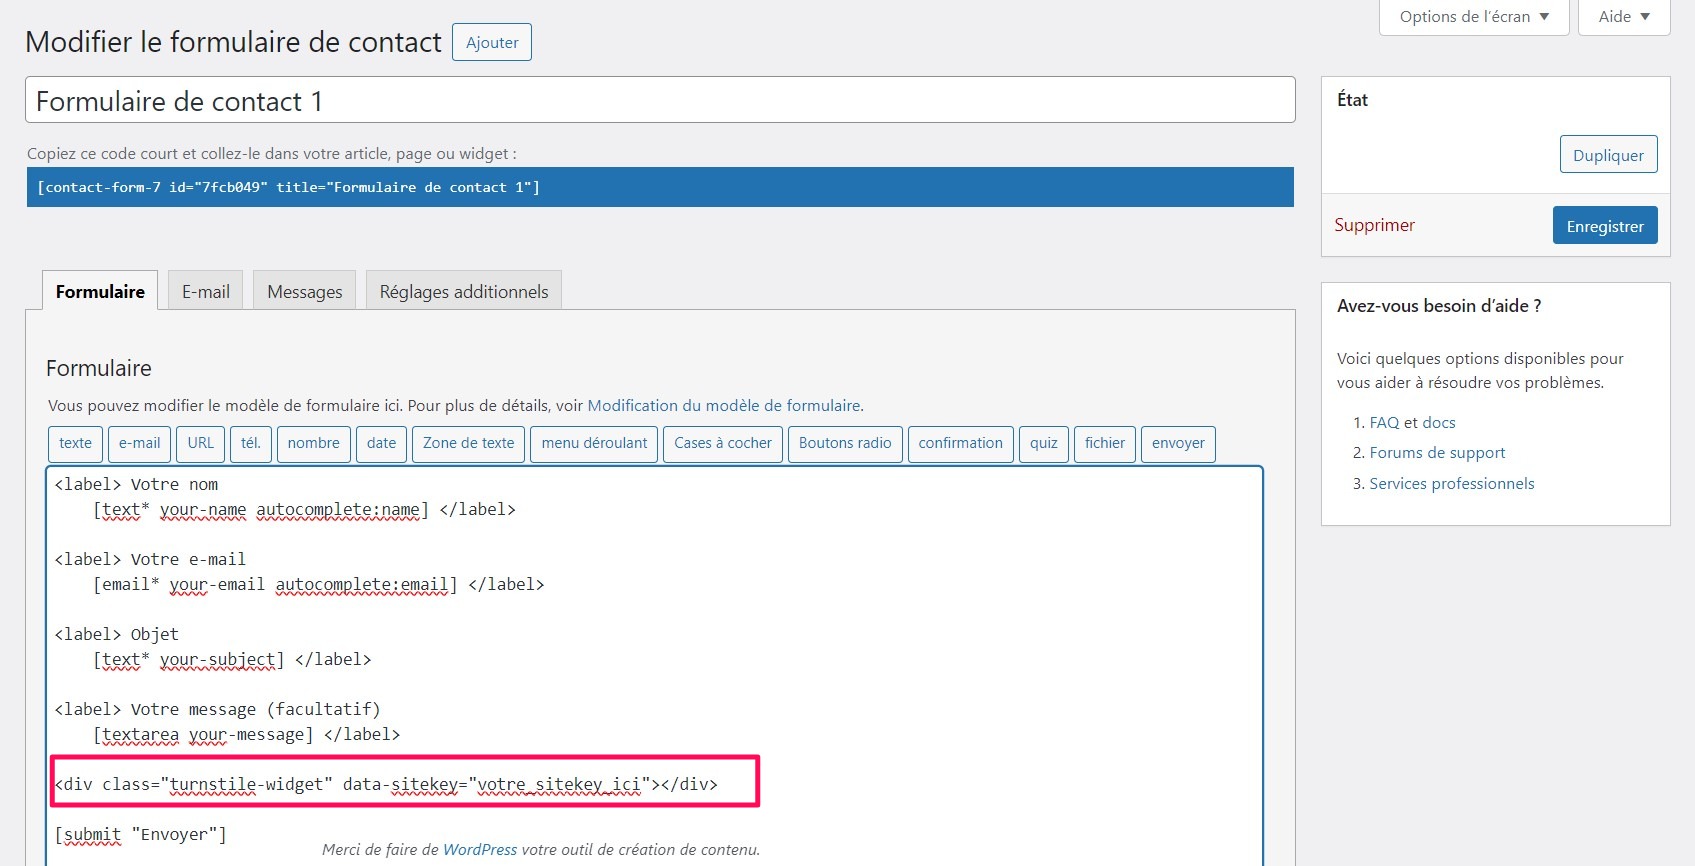
Task: Insert a nombre field tag
Action: pos(313,443)
